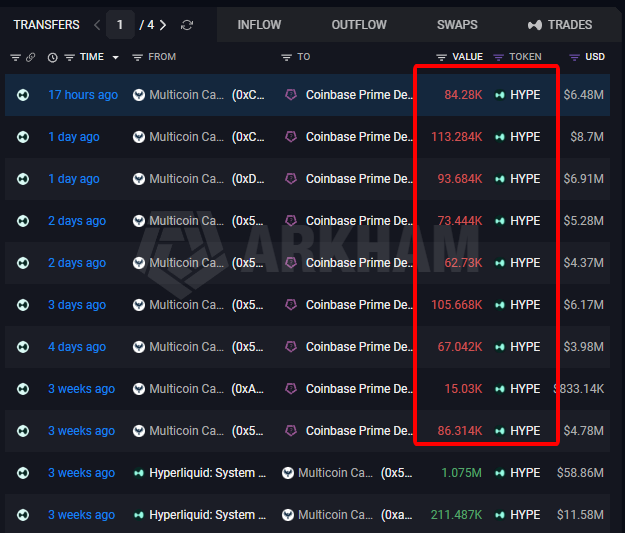The height and width of the screenshot is (533, 625).
Task: Filter by TO column
Action: pyautogui.click(x=286, y=58)
